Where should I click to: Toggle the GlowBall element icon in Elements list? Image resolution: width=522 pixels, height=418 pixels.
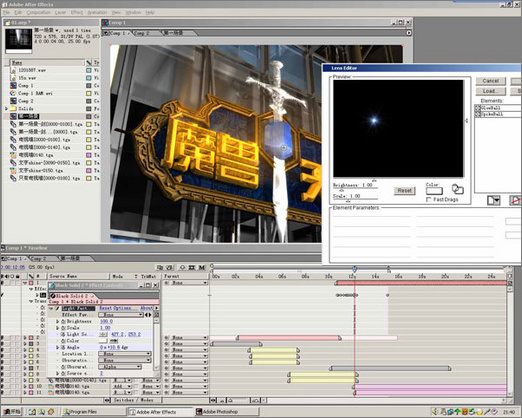coord(477,108)
